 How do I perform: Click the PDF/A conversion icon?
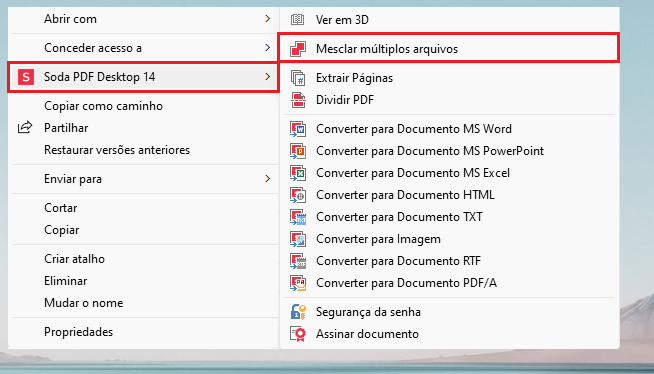click(298, 283)
